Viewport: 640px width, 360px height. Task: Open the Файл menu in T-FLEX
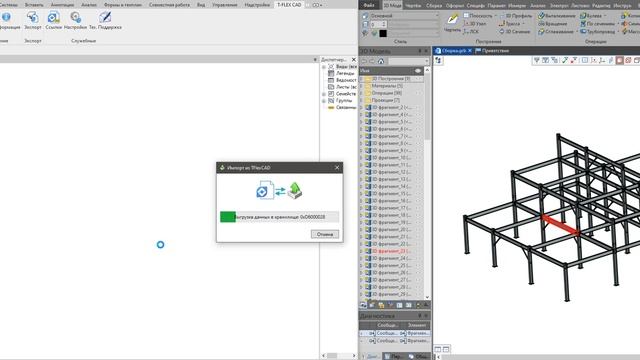[x=369, y=5]
